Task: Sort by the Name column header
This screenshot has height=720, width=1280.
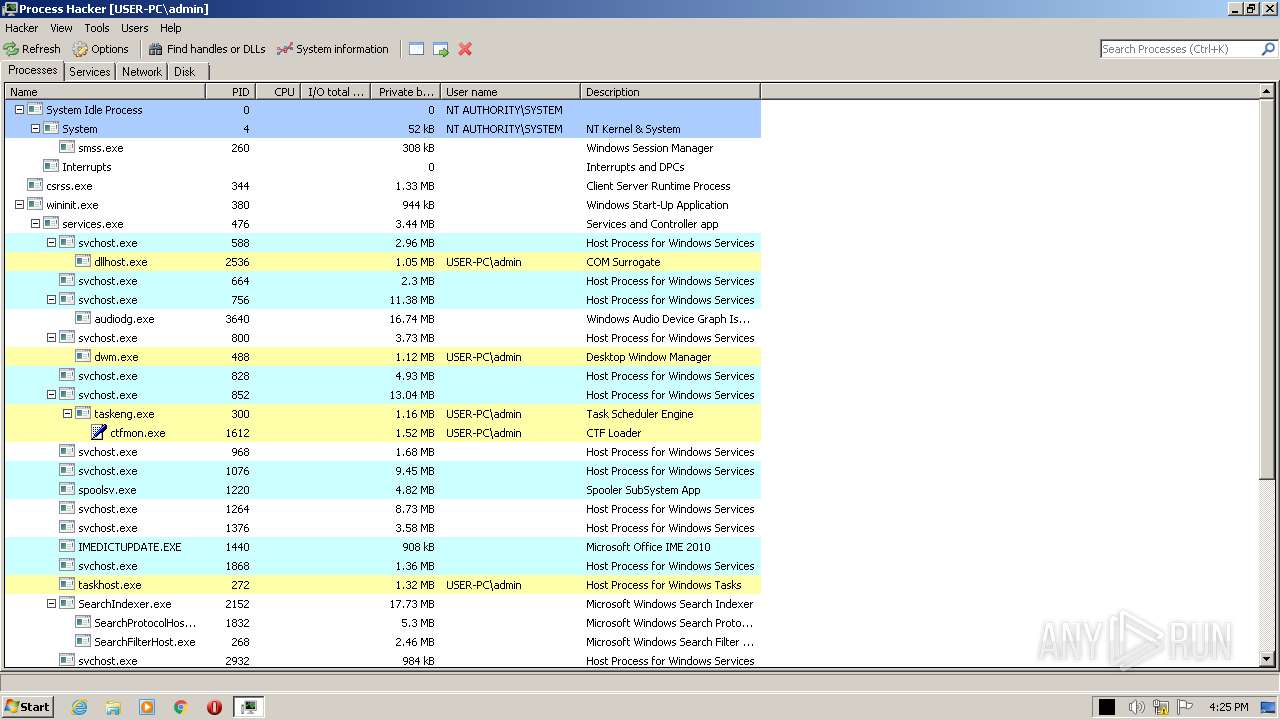Action: point(105,92)
